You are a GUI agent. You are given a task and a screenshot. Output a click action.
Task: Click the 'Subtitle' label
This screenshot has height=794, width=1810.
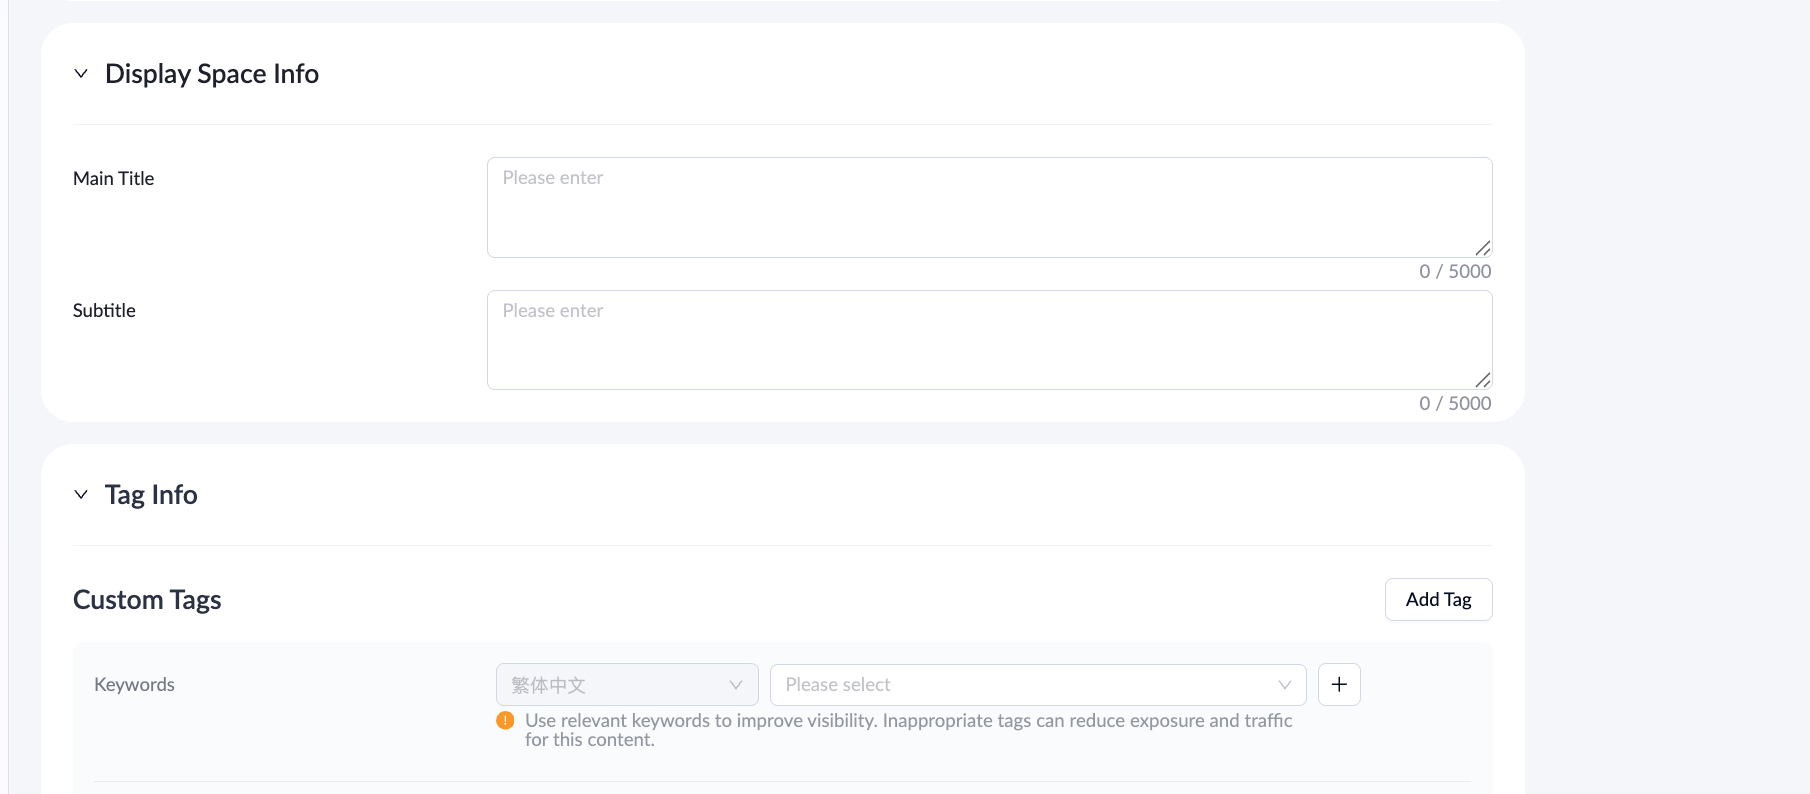[x=104, y=311]
